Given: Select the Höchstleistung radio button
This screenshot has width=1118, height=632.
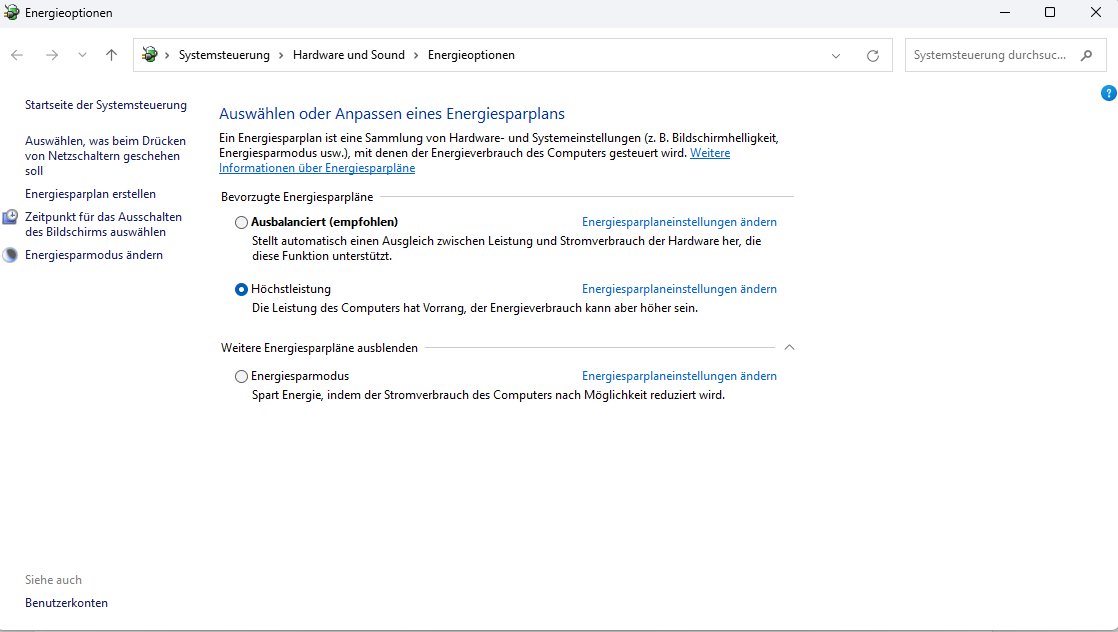Looking at the screenshot, I should (x=242, y=289).
